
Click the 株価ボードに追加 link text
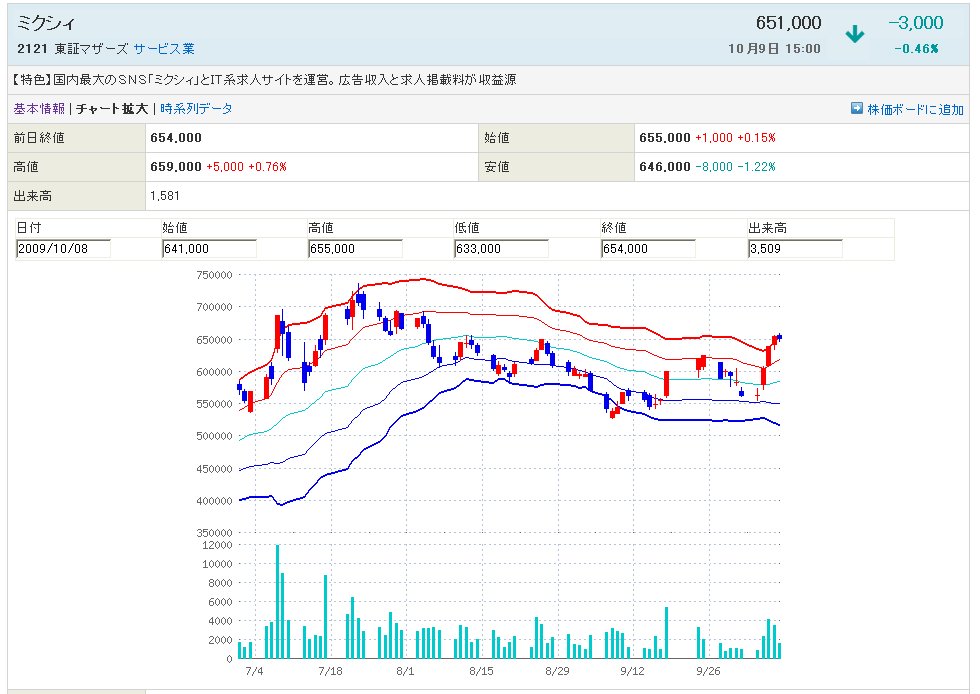pyautogui.click(x=915, y=109)
